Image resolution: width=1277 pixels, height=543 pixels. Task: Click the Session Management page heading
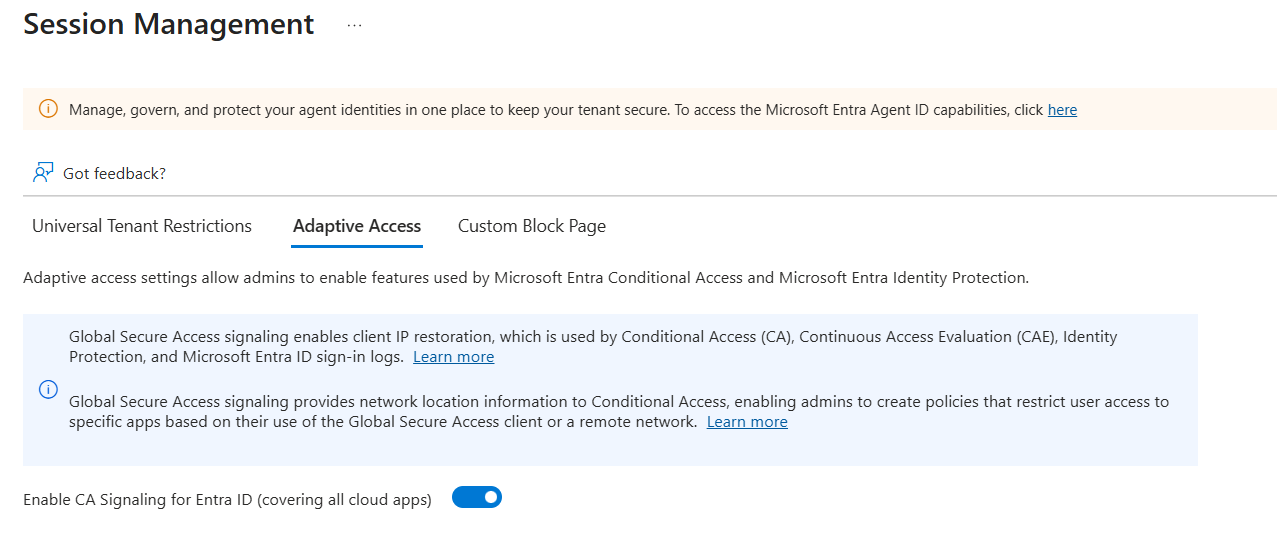tap(169, 24)
